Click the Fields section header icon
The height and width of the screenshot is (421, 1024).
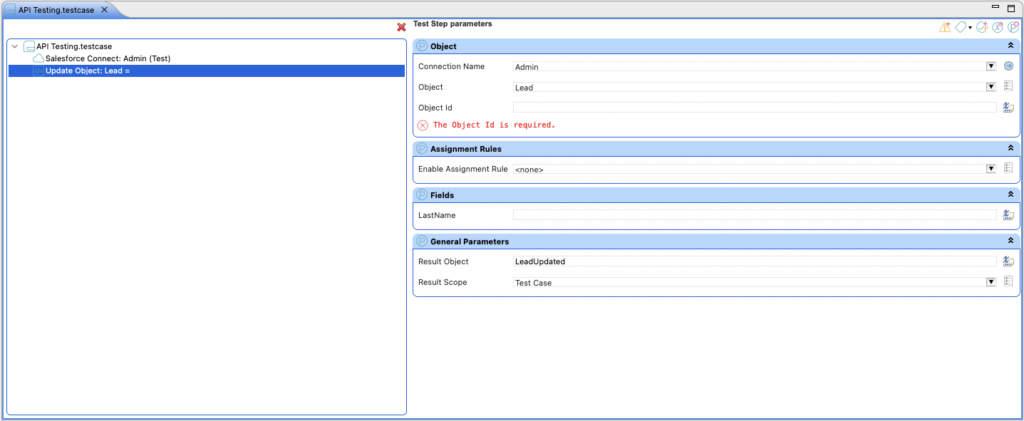coord(422,195)
